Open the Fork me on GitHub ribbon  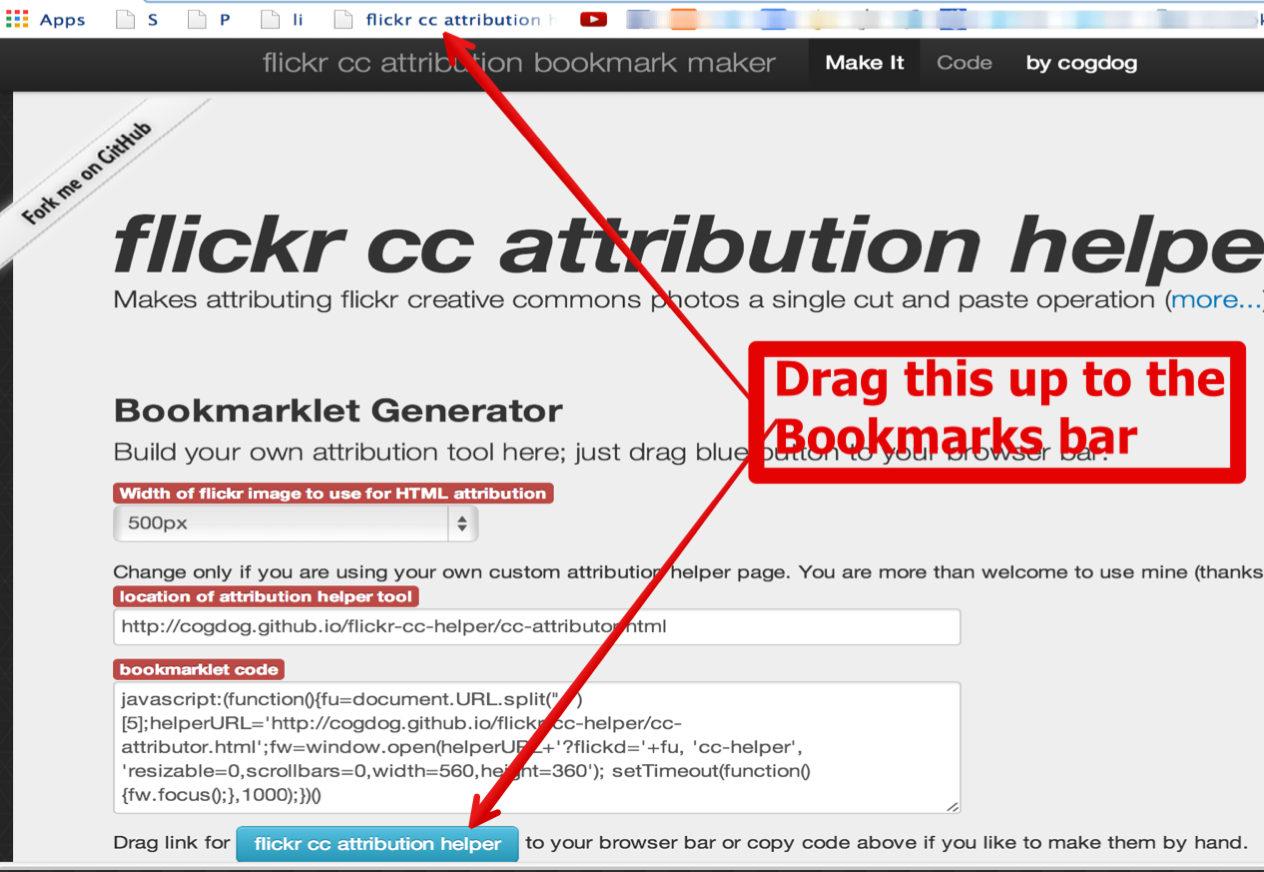(x=87, y=173)
